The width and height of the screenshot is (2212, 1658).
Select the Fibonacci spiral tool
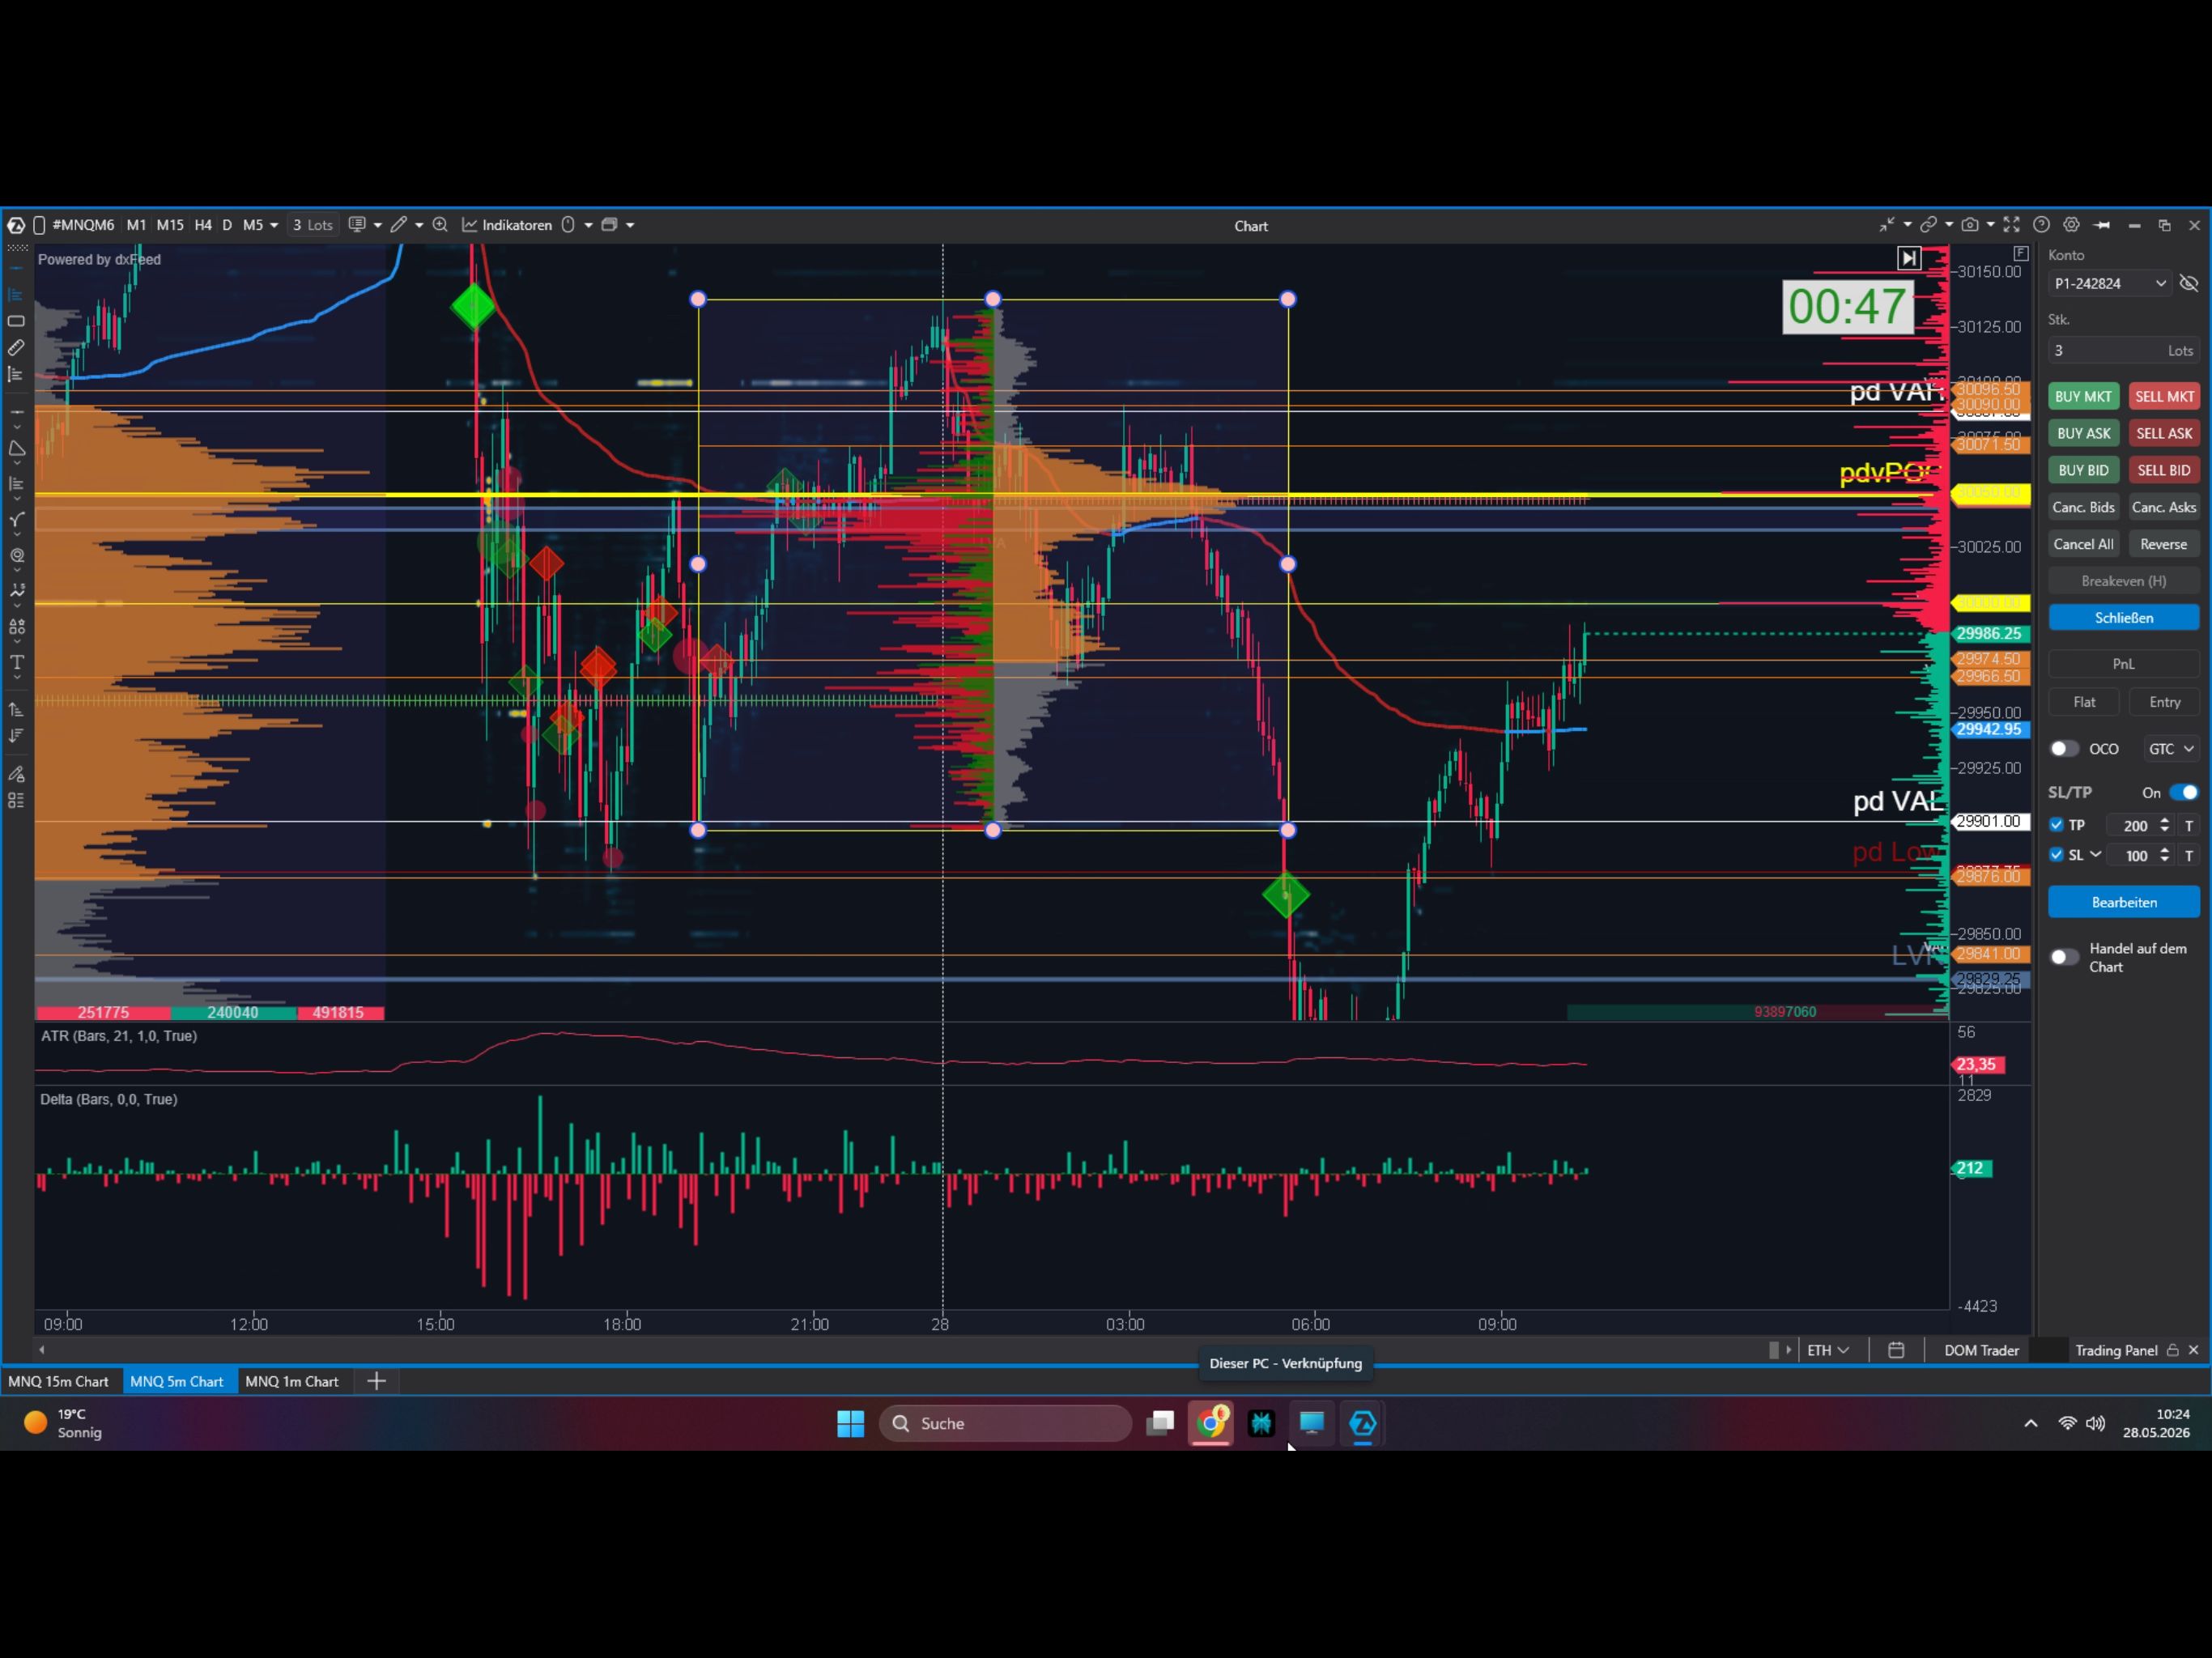tap(16, 556)
